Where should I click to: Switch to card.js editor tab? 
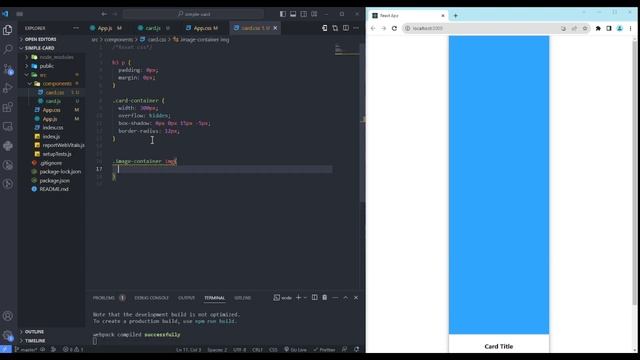tap(153, 28)
